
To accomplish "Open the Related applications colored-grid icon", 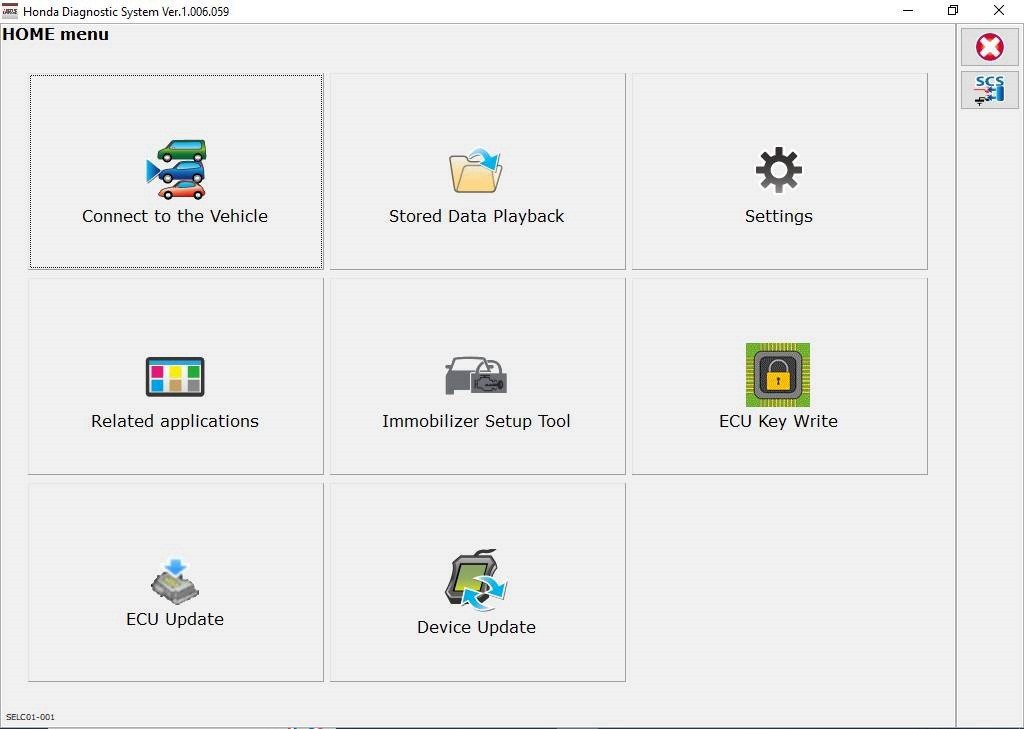I will (x=175, y=377).
